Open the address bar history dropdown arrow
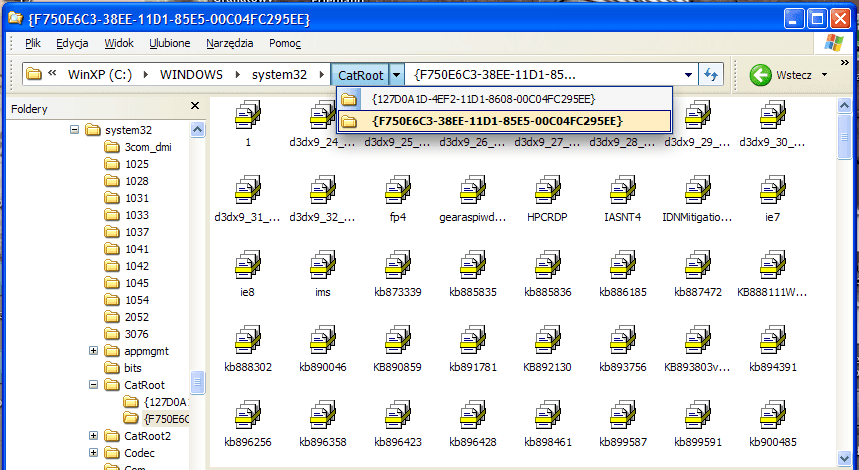859x470 pixels. pos(688,75)
